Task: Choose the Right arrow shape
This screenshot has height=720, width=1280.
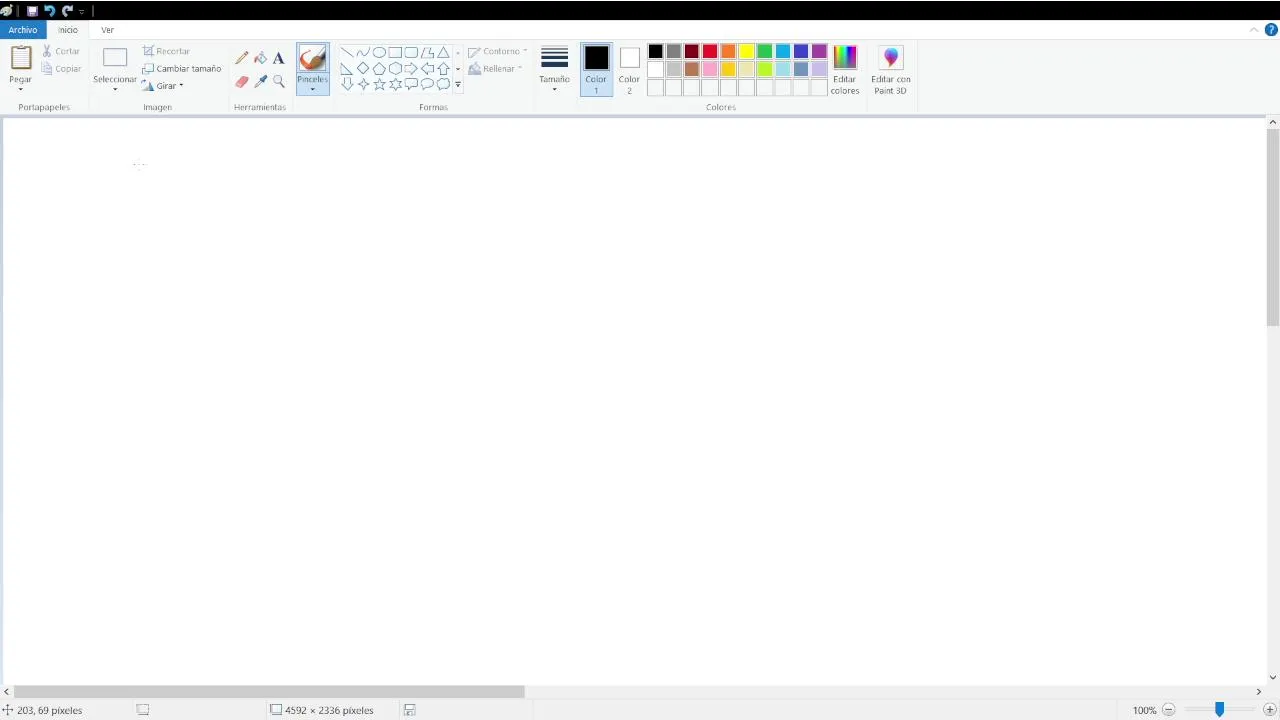Action: click(411, 68)
